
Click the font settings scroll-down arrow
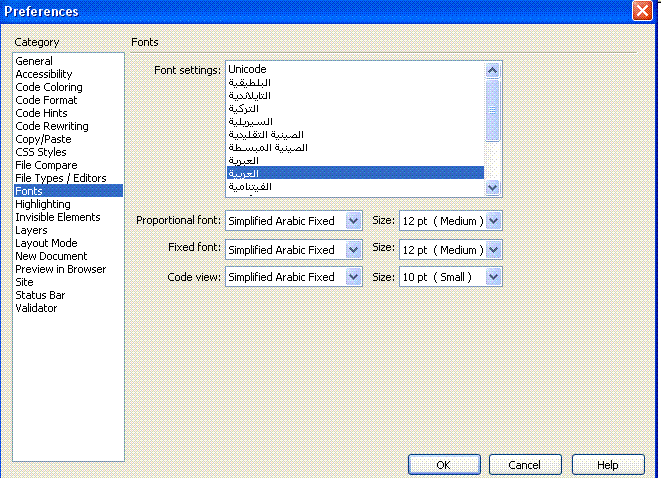tap(492, 187)
